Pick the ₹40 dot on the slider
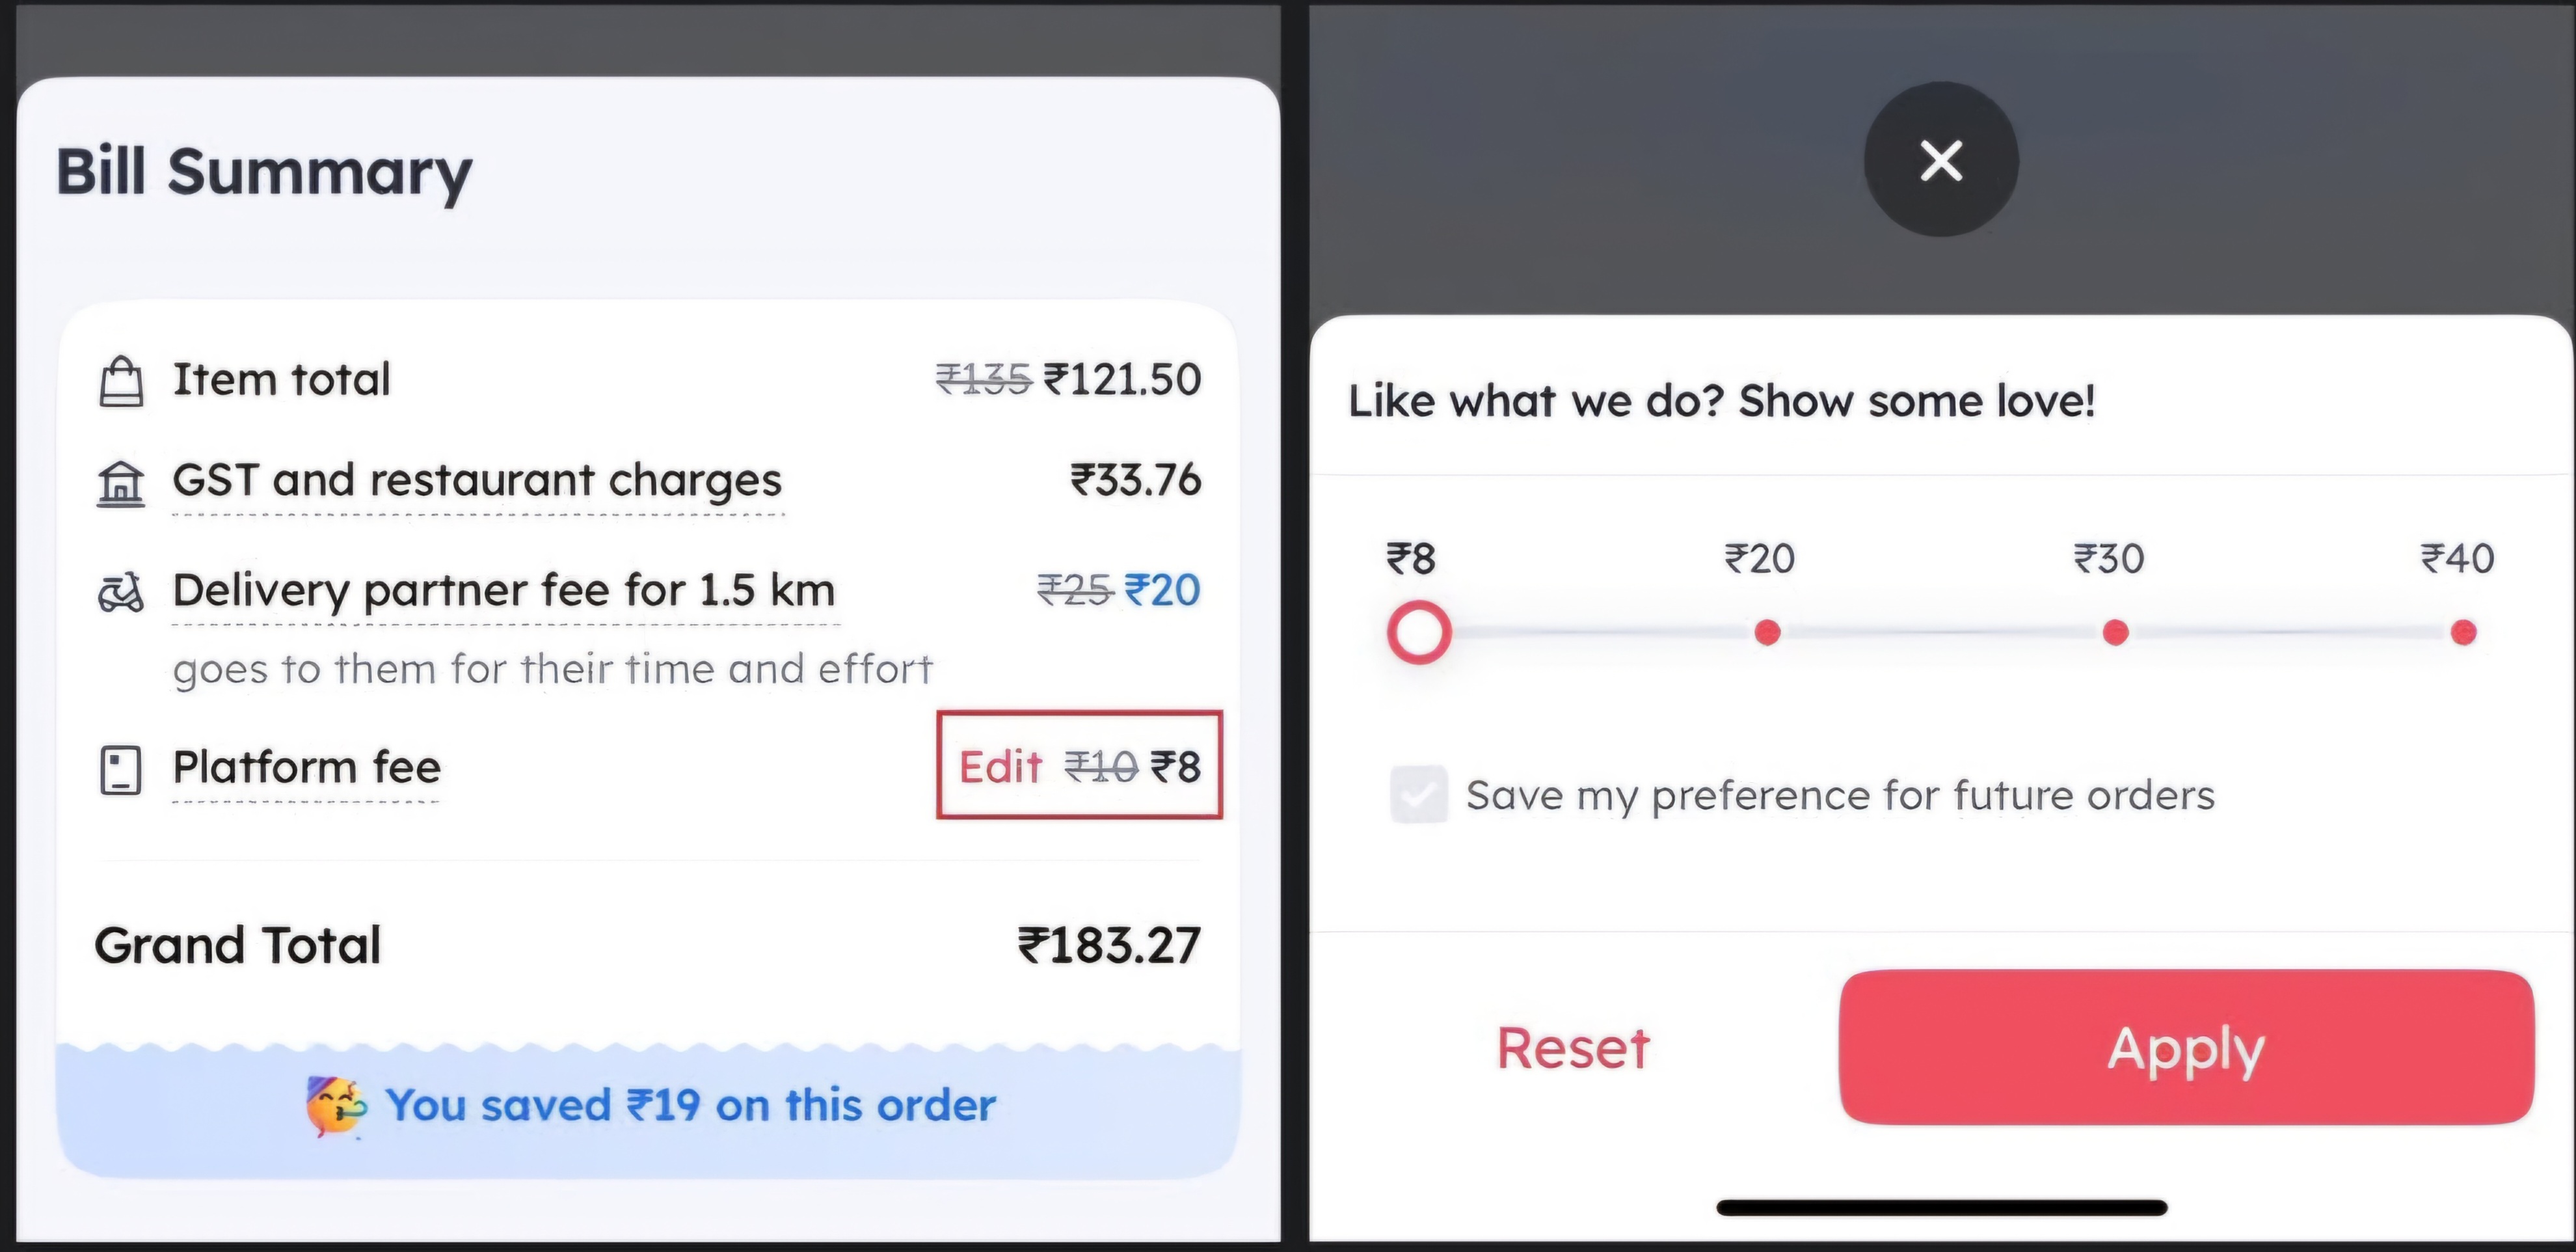Viewport: 2576px width, 1252px height. click(x=2463, y=632)
